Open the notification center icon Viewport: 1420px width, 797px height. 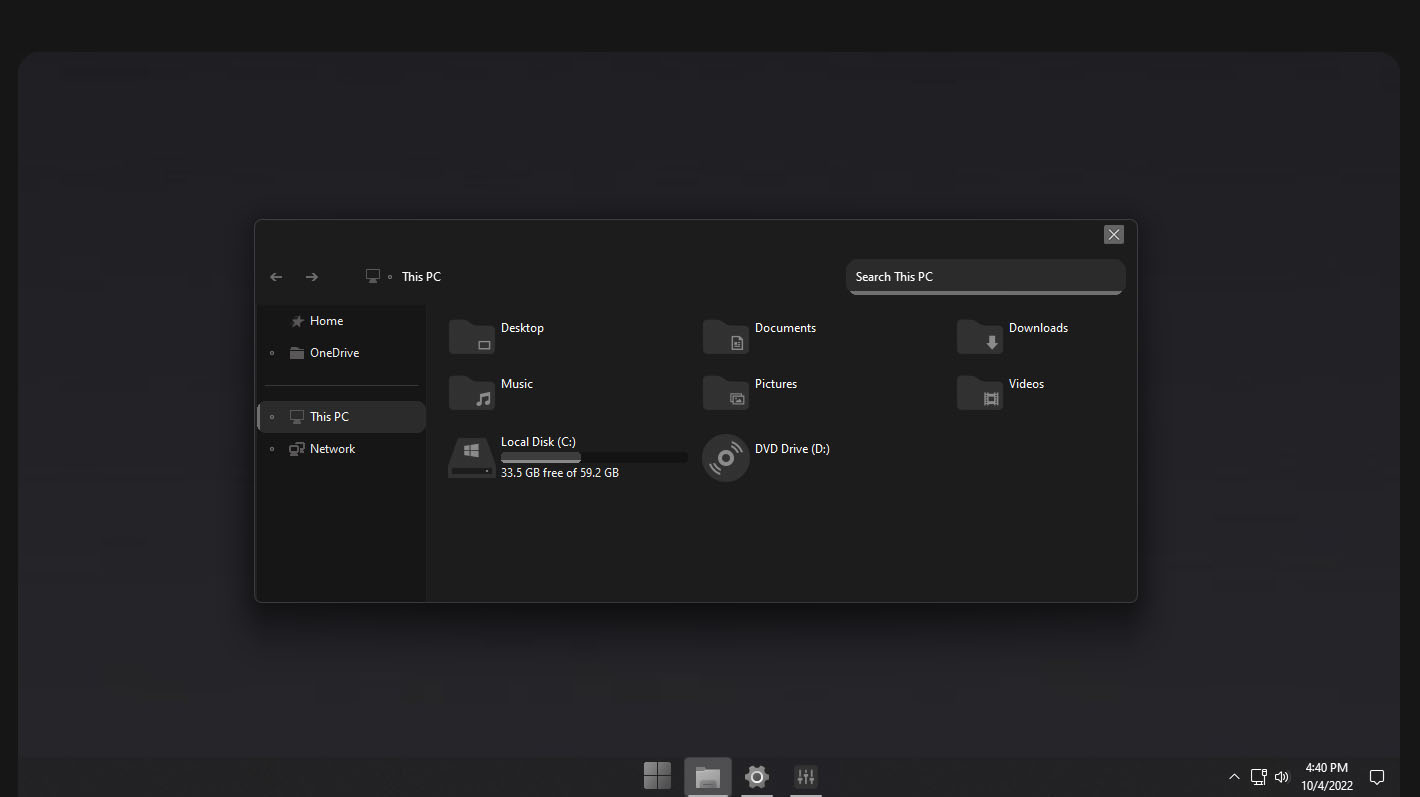(1377, 777)
